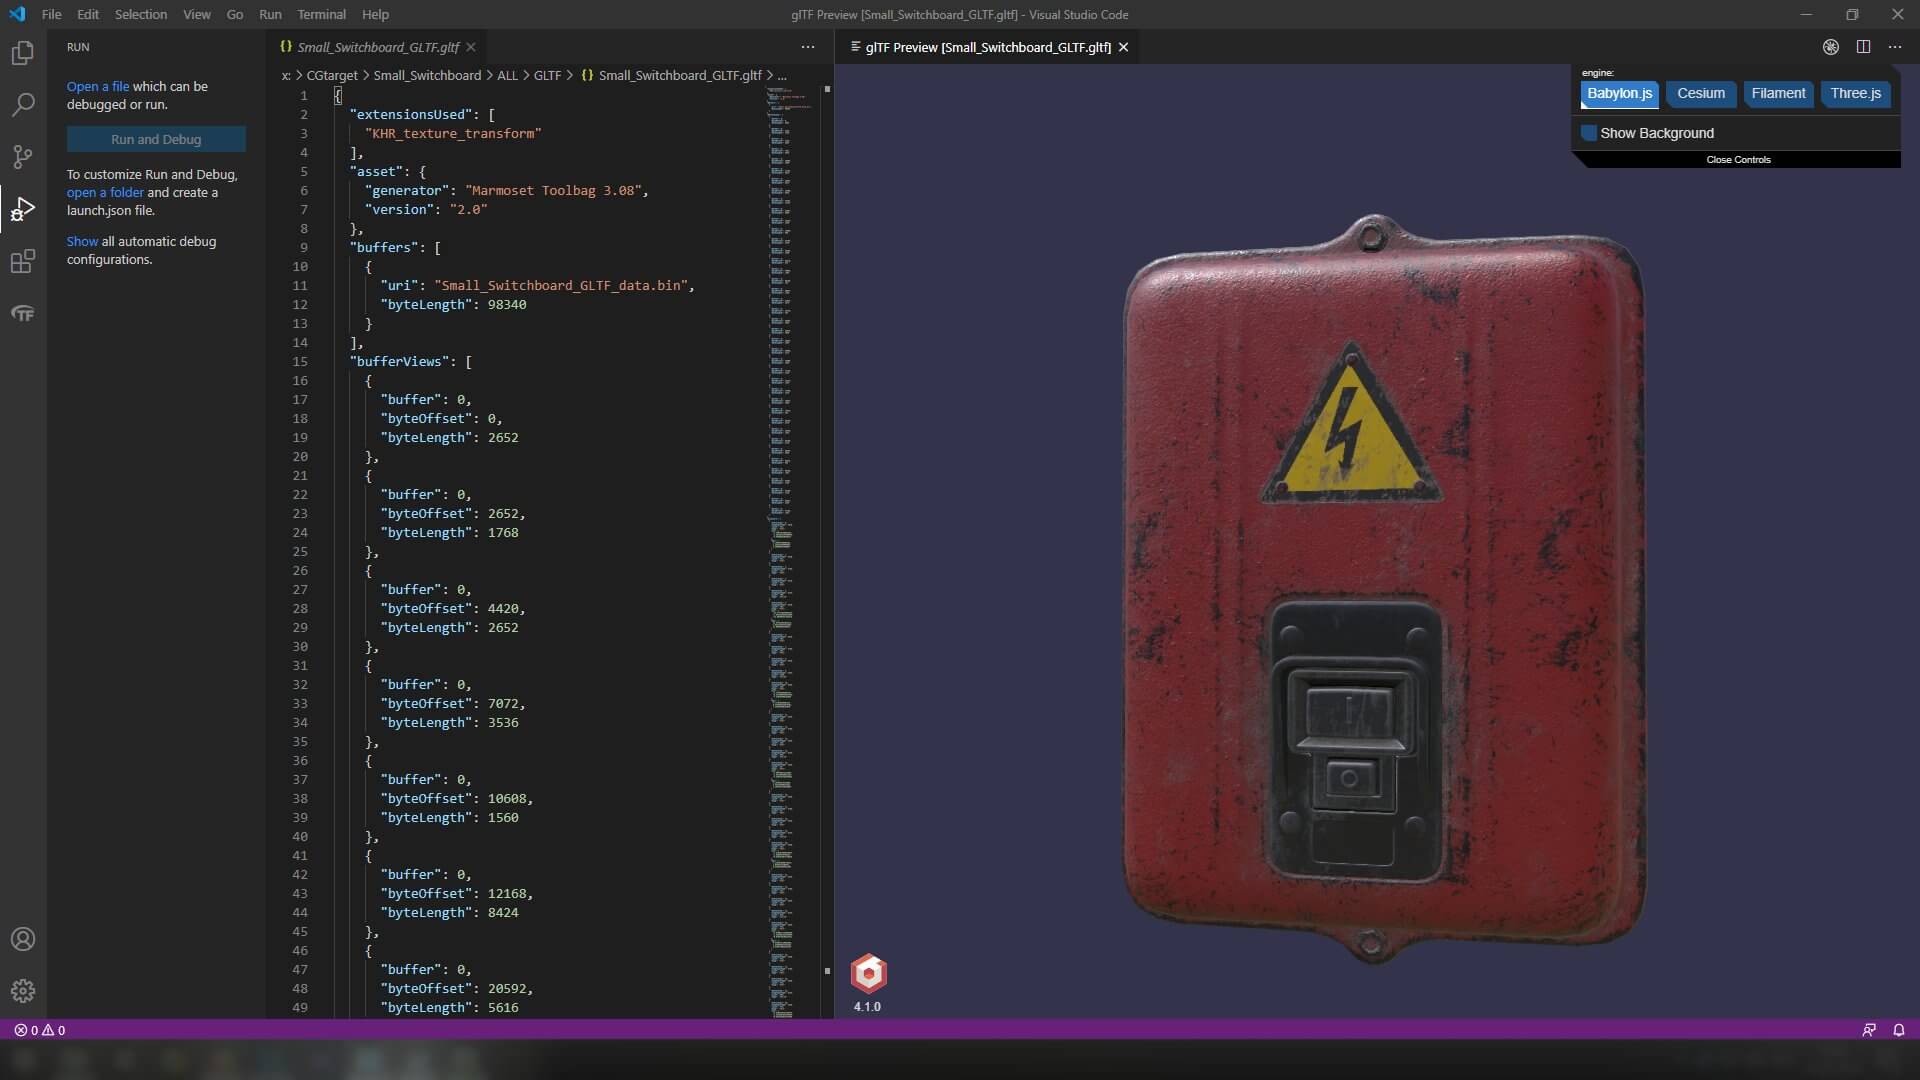1920x1080 pixels.
Task: Click the Babylon.js logo in preview
Action: pos(868,973)
